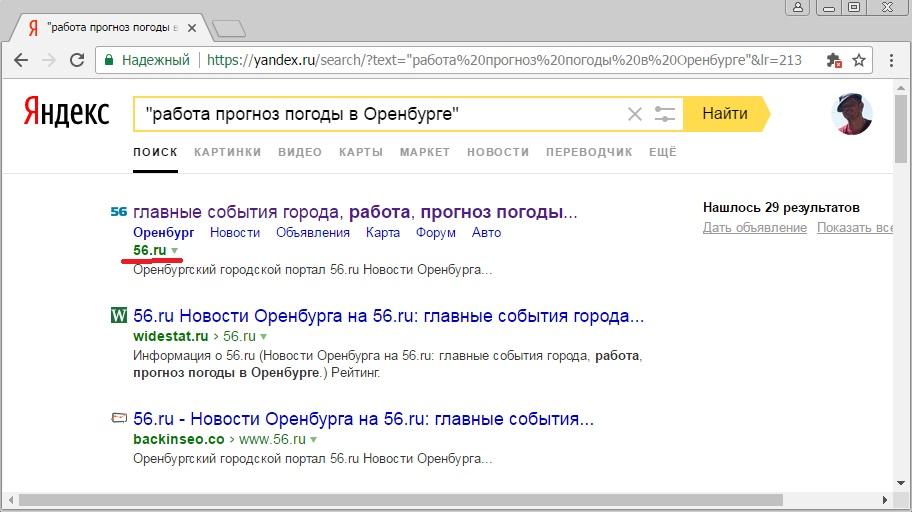This screenshot has width=912, height=512.
Task: Open the Новости sitelink
Action: coord(235,233)
